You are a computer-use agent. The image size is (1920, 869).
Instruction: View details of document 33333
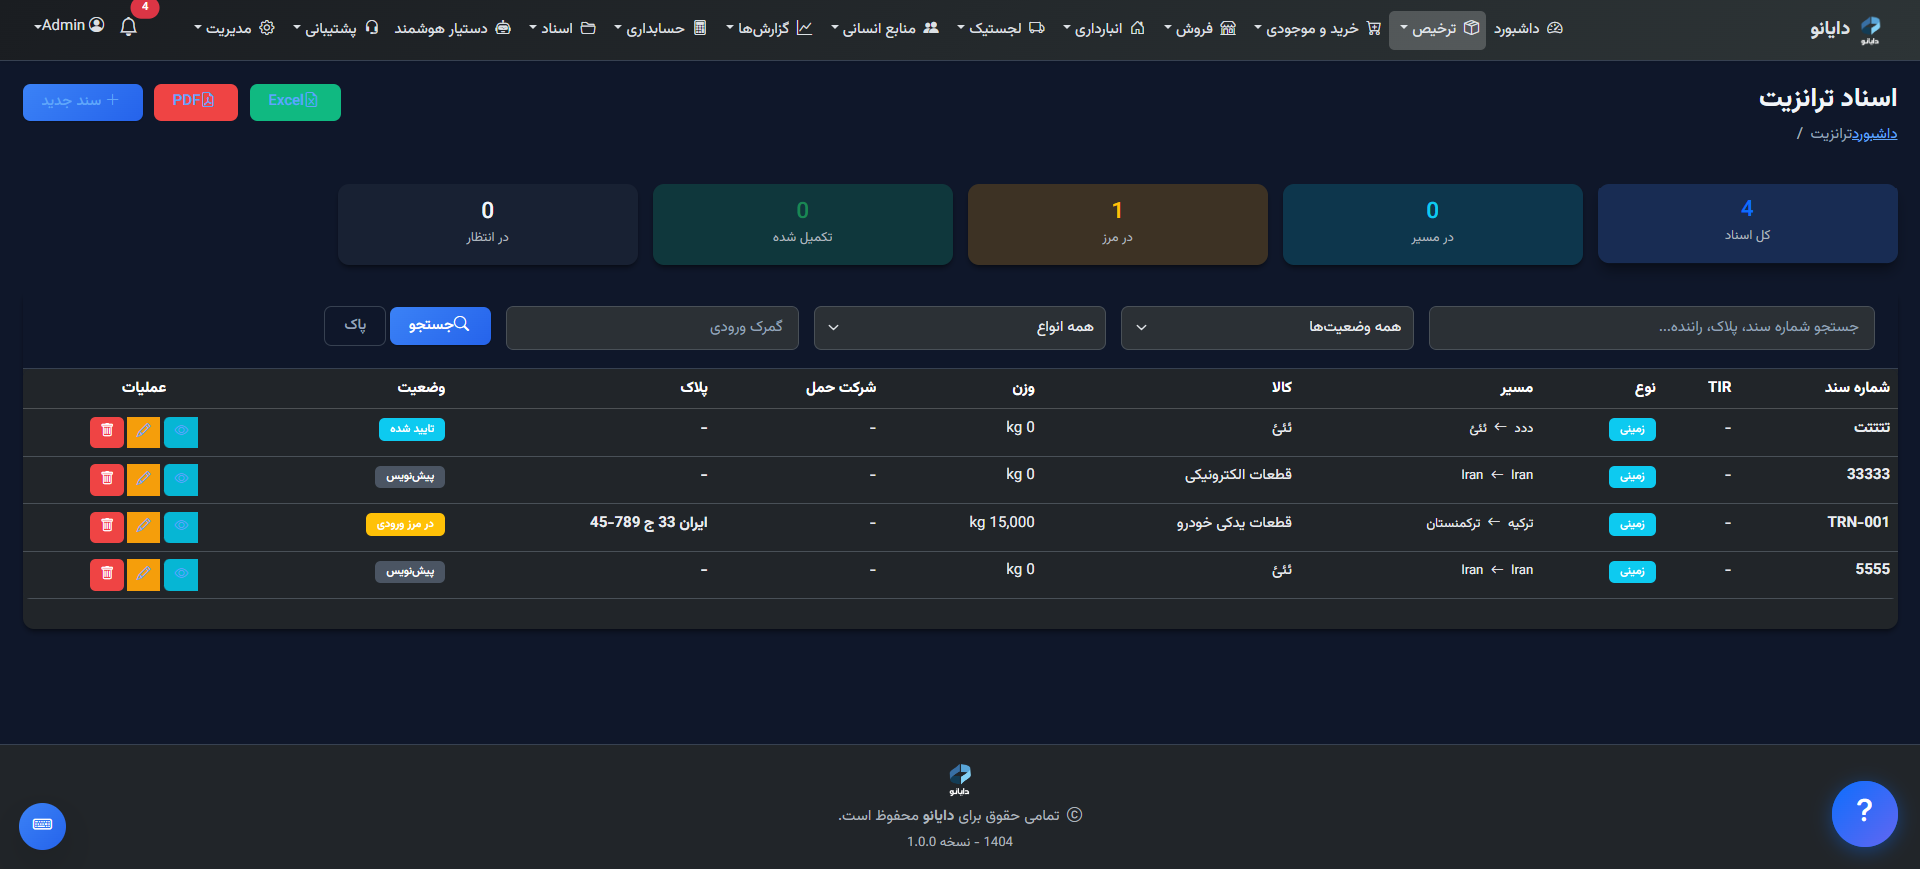click(181, 479)
